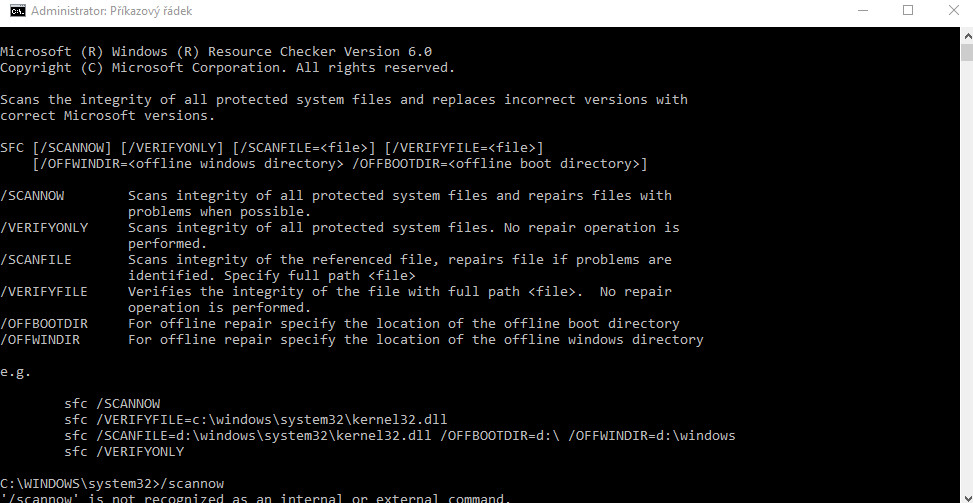
Task: Click the '/SCANFILE' option name in the list
Action: pos(36,259)
